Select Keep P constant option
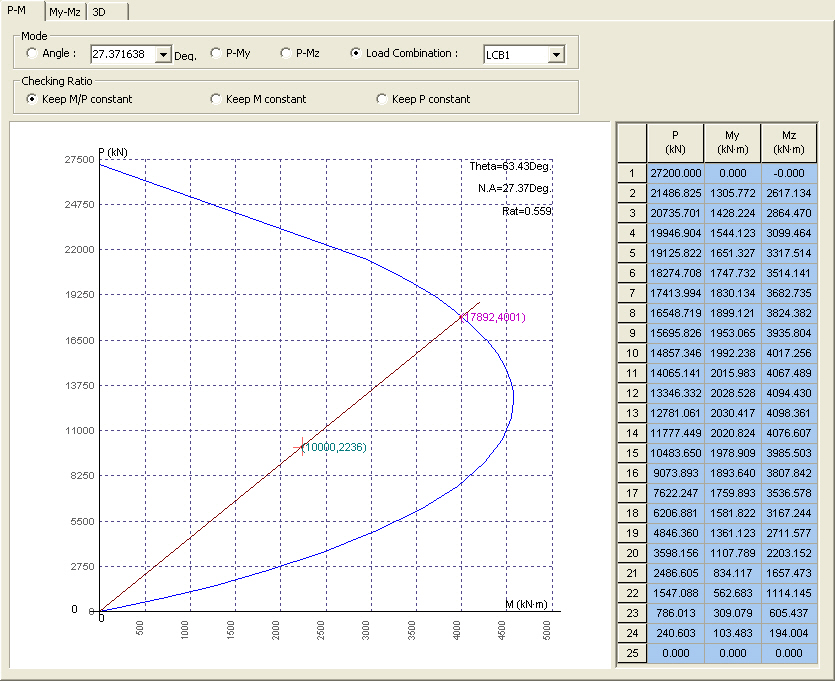The height and width of the screenshot is (681, 835). click(x=382, y=99)
